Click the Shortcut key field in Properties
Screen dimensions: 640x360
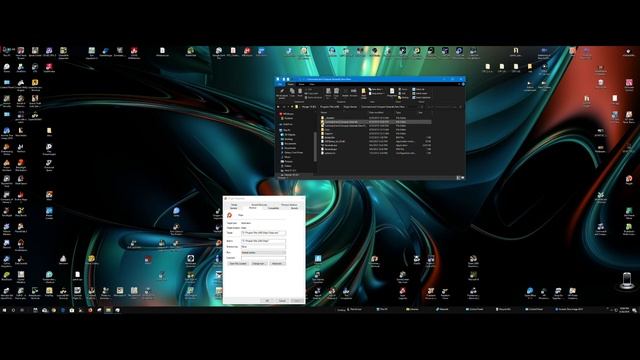(x=263, y=247)
